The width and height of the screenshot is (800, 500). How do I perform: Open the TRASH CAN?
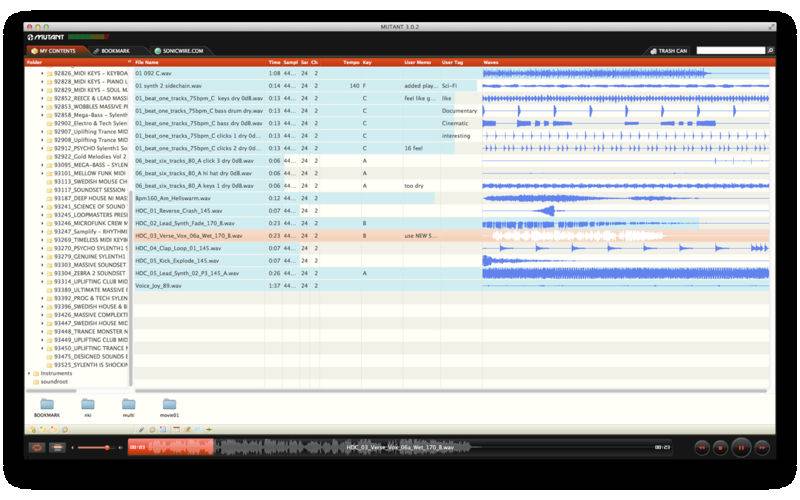tap(668, 51)
